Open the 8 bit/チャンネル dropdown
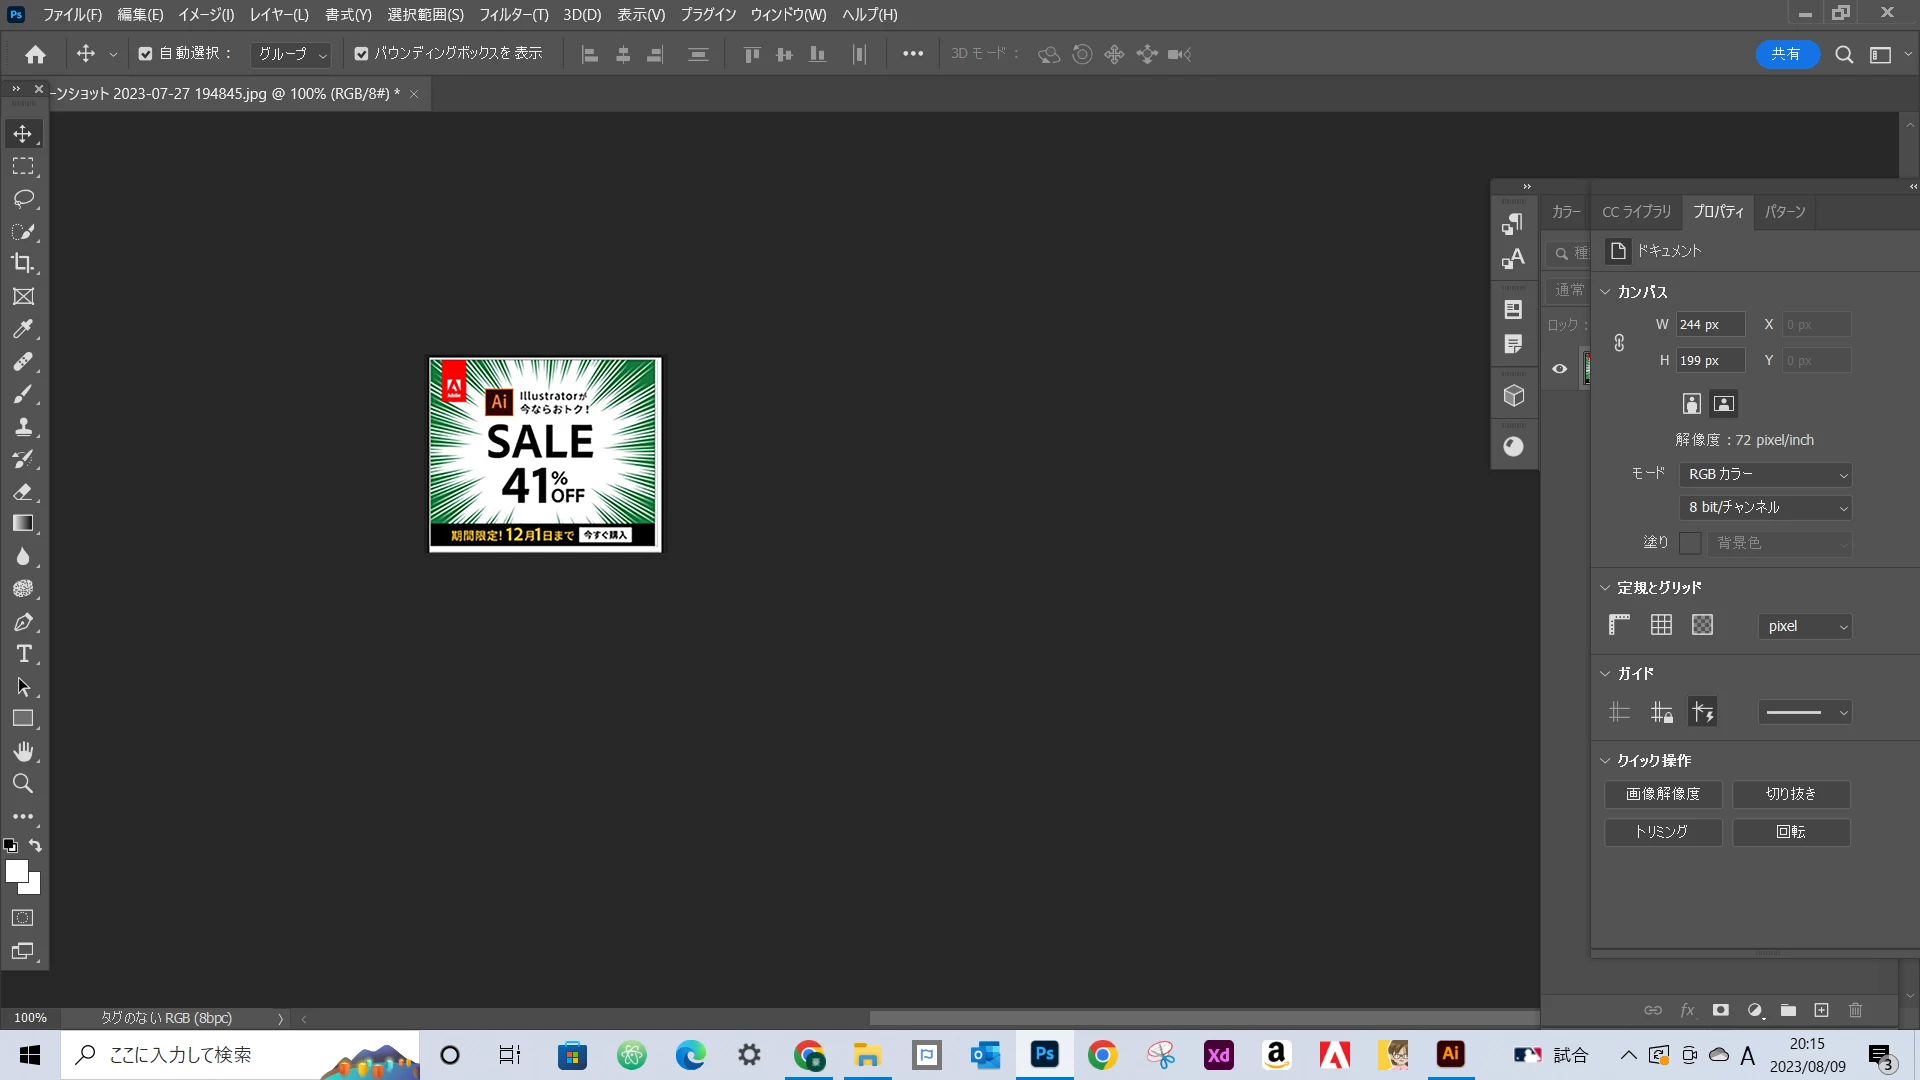The width and height of the screenshot is (1920, 1080). point(1766,508)
